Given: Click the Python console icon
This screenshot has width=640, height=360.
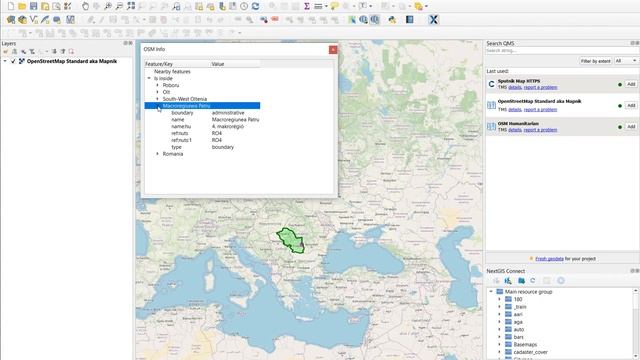Looking at the screenshot, I should [392, 19].
